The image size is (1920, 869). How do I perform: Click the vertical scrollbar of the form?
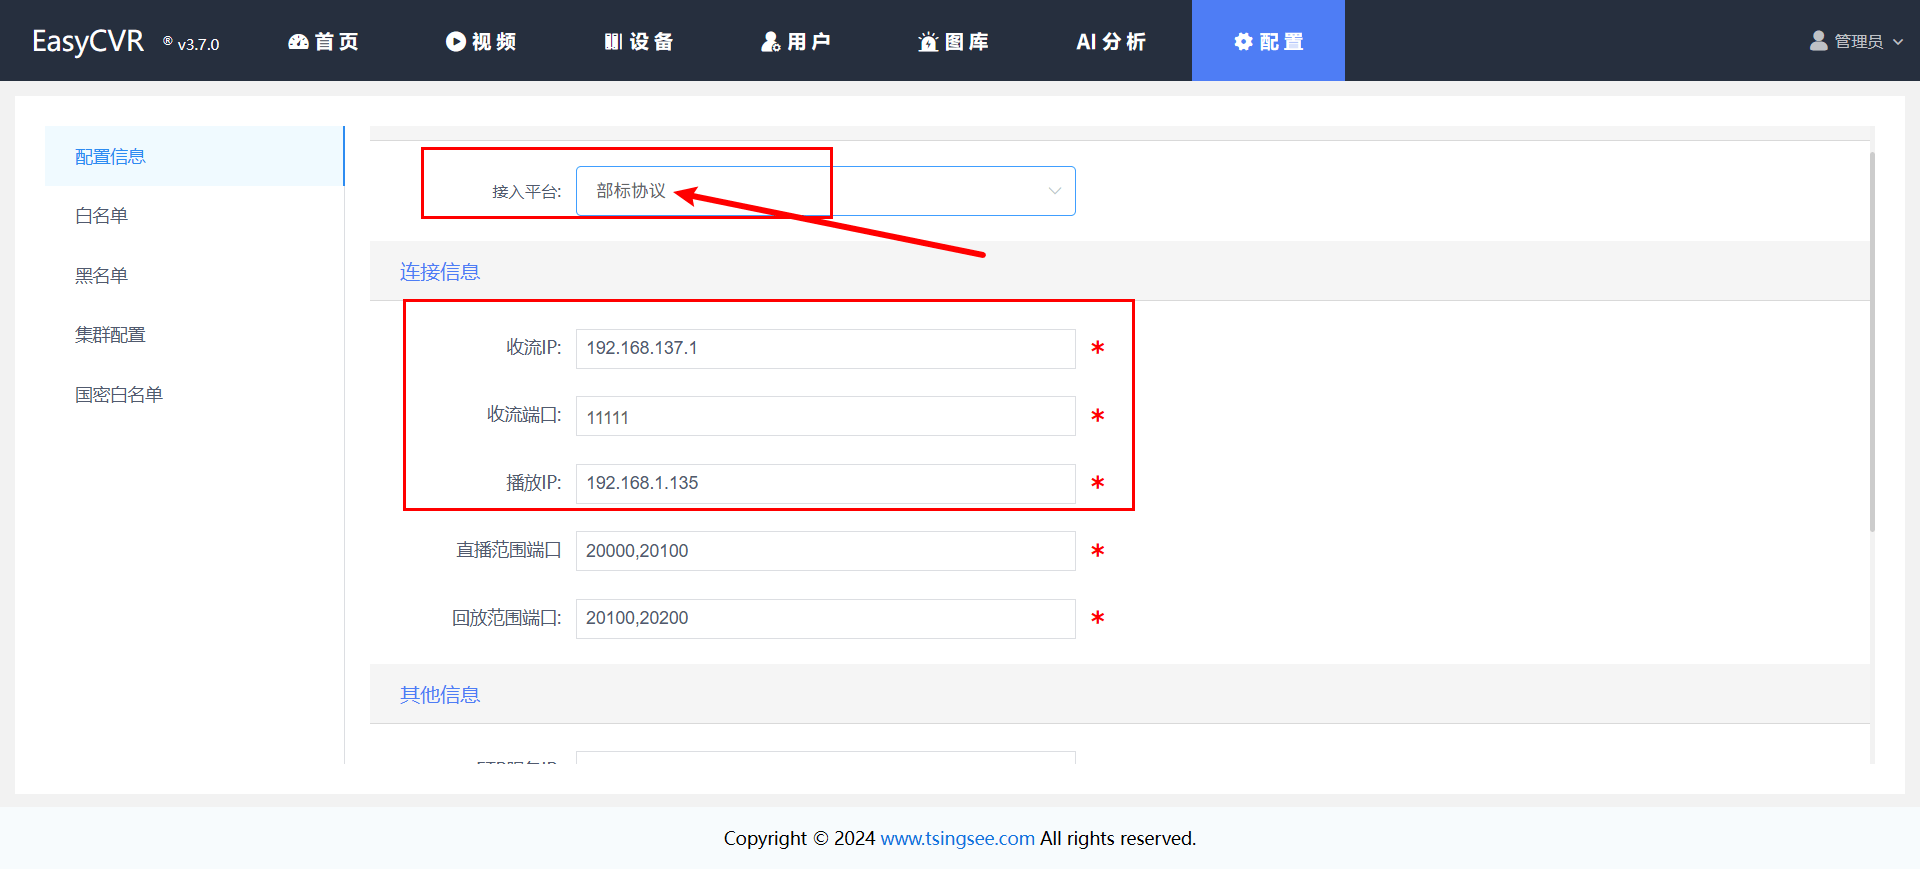click(1872, 340)
